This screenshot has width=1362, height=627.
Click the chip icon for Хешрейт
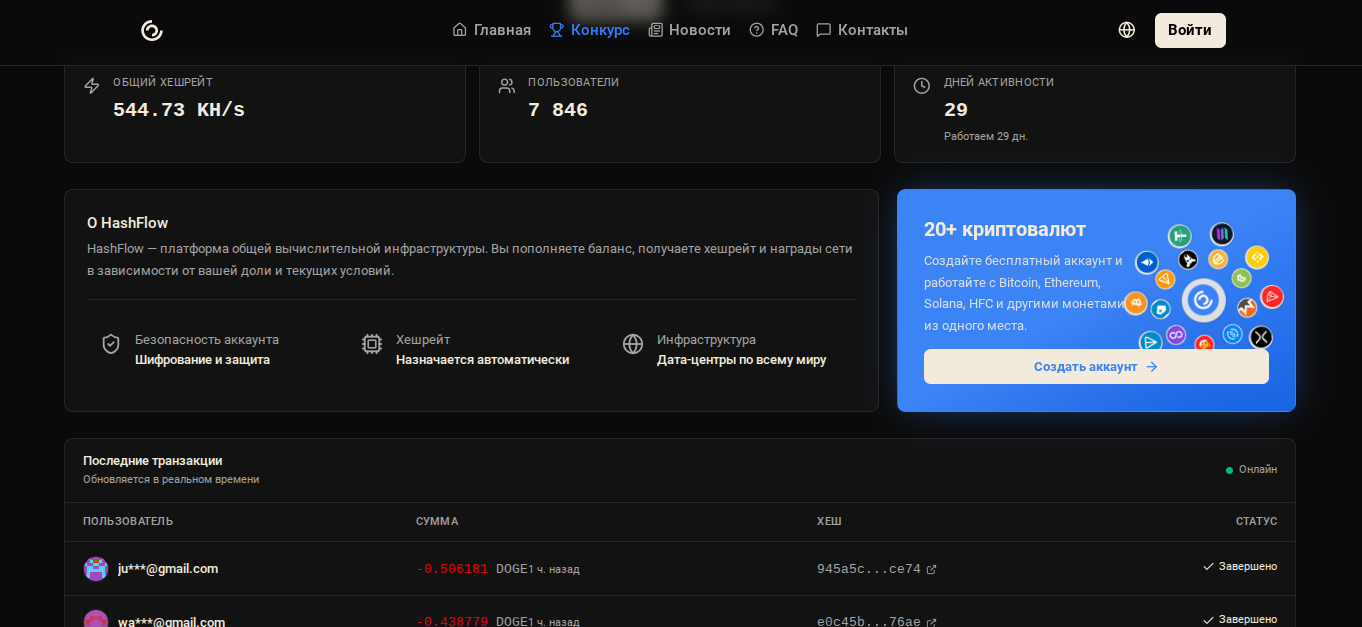click(372, 344)
